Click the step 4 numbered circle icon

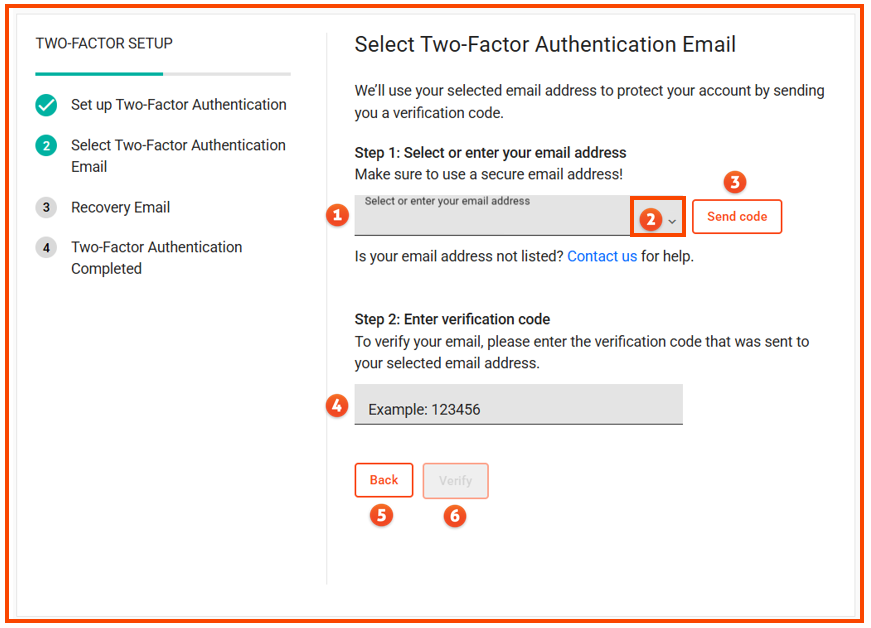pos(46,247)
